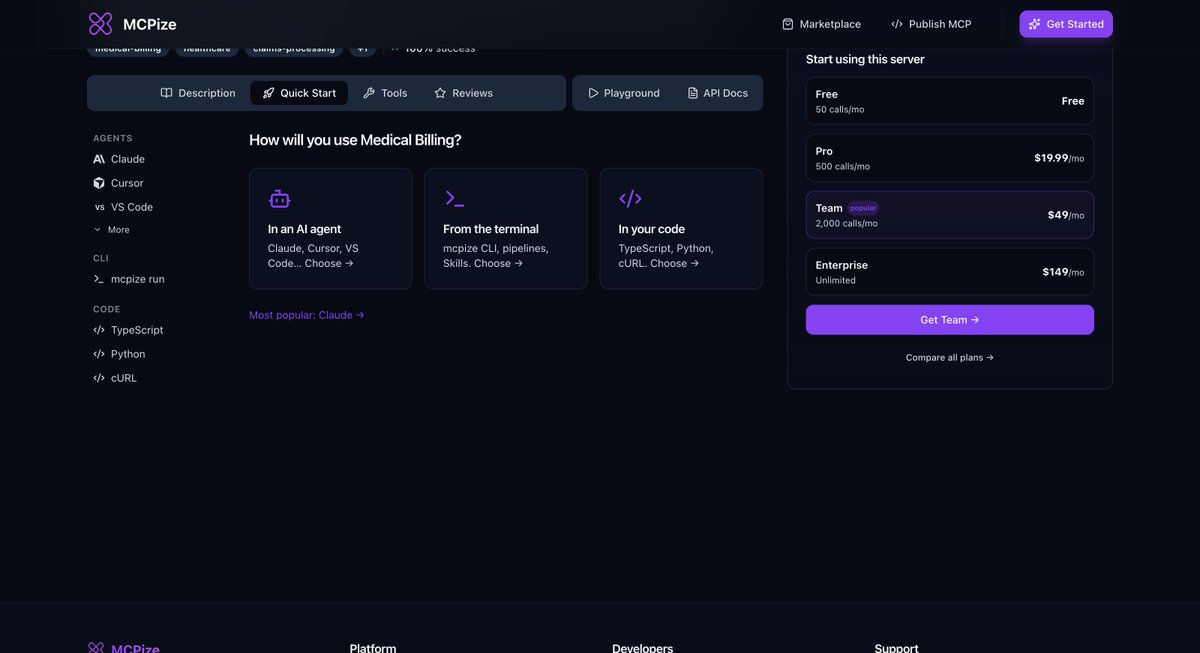Choose the From the terminal card
The height and width of the screenshot is (653, 1200).
pos(506,229)
